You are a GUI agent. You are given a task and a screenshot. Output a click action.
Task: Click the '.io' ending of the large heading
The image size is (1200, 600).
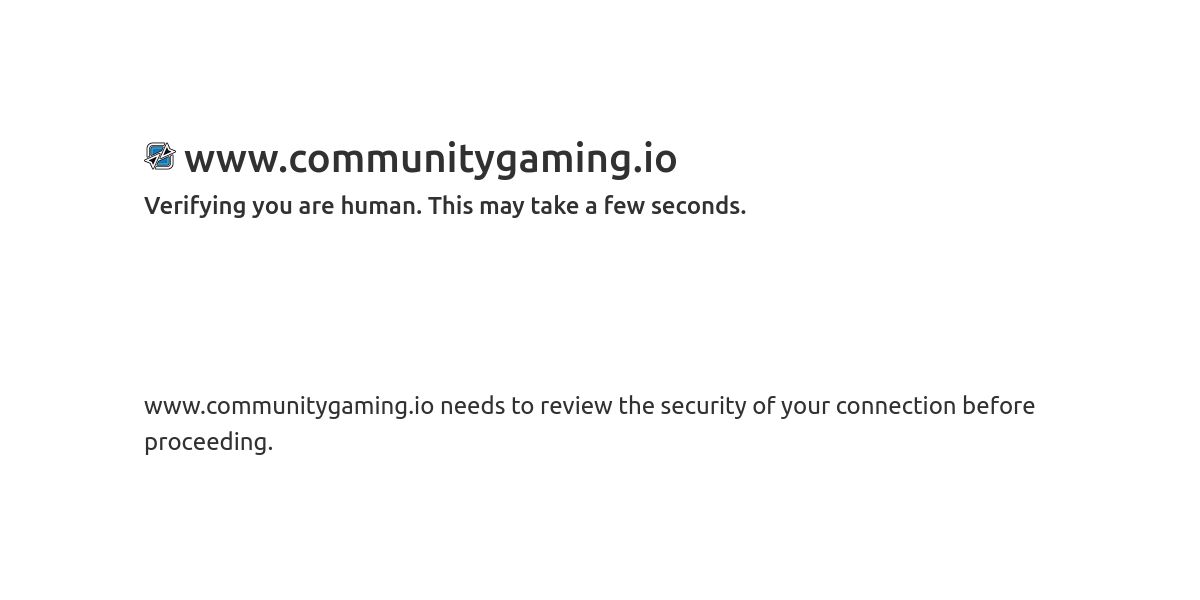coord(655,159)
